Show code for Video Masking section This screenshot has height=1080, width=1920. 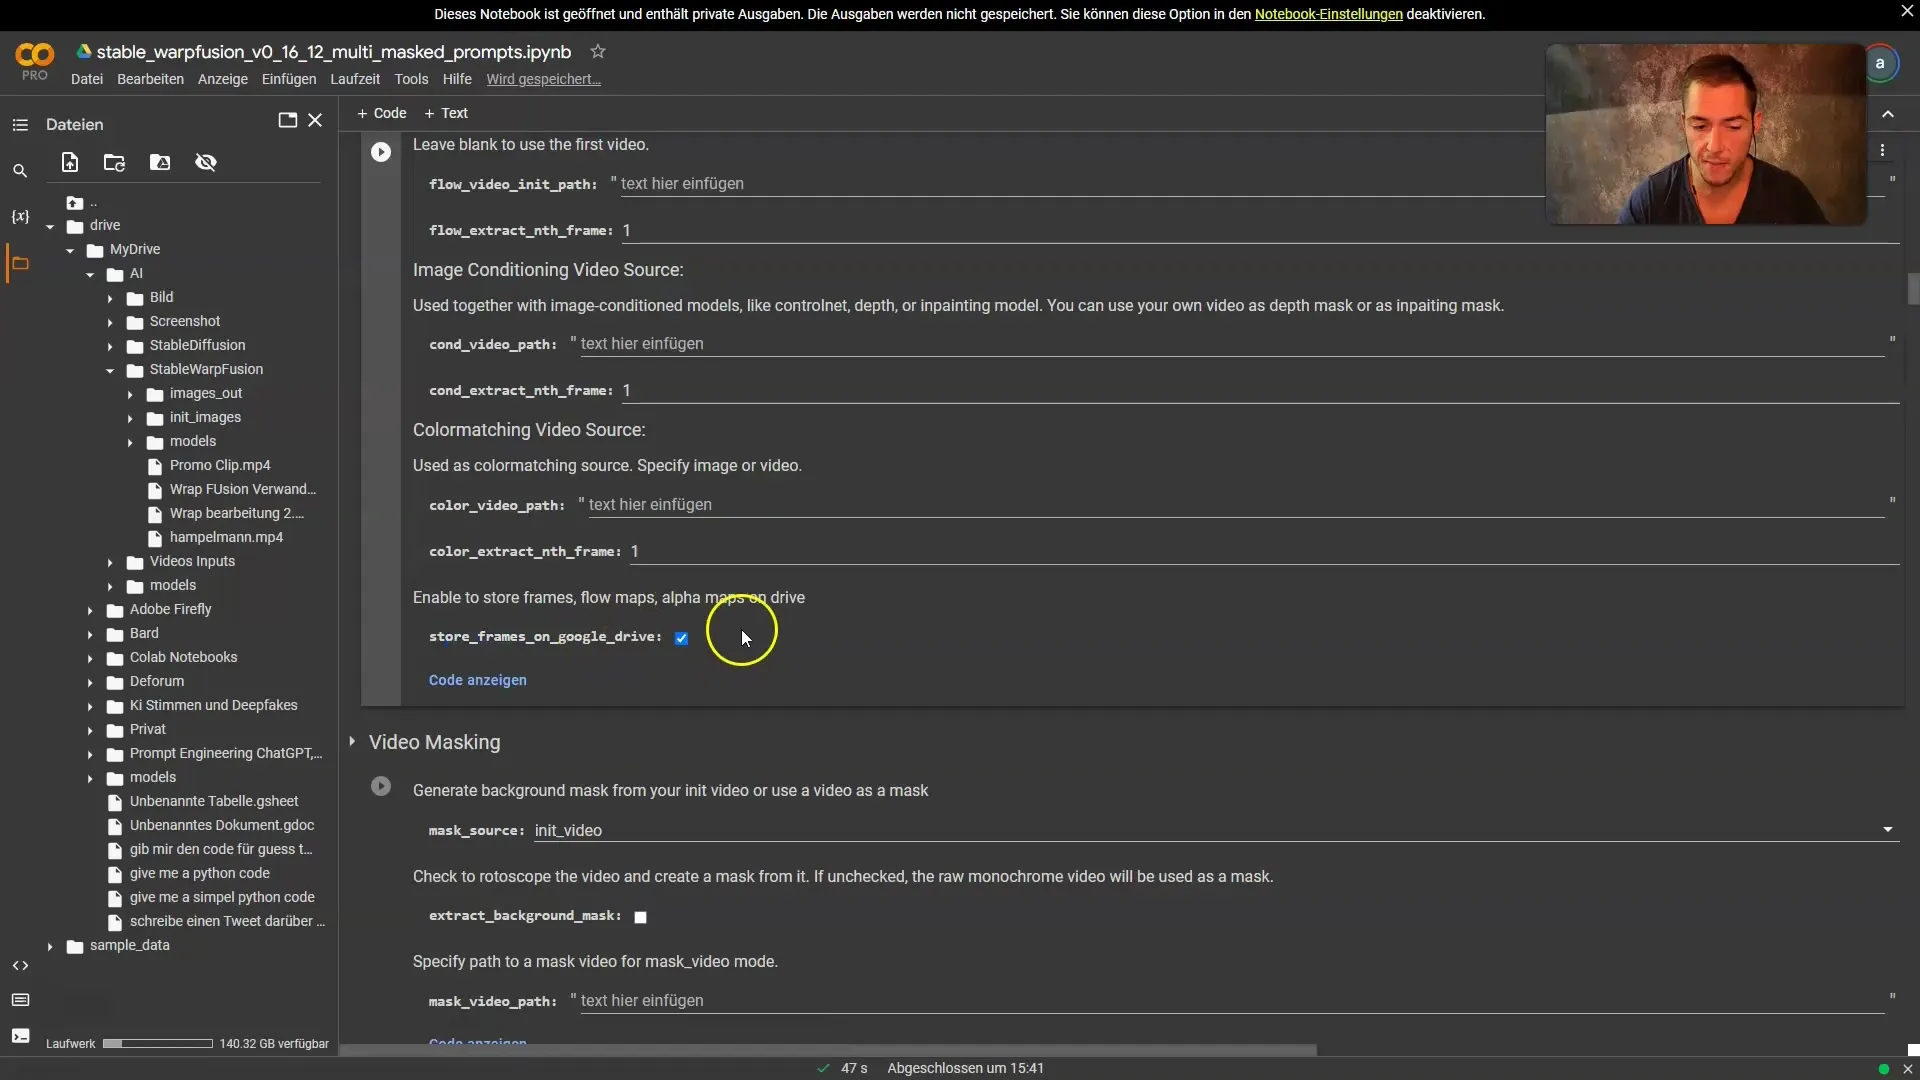[477, 1042]
